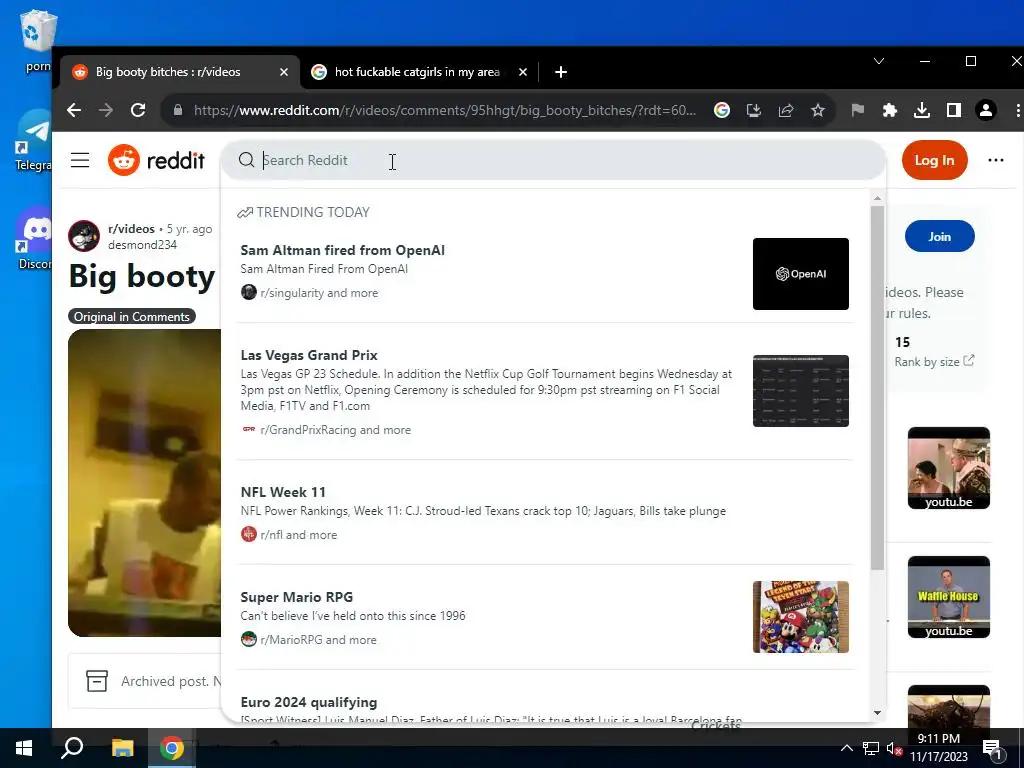Click the r/videos subreddit name link

(x=131, y=229)
